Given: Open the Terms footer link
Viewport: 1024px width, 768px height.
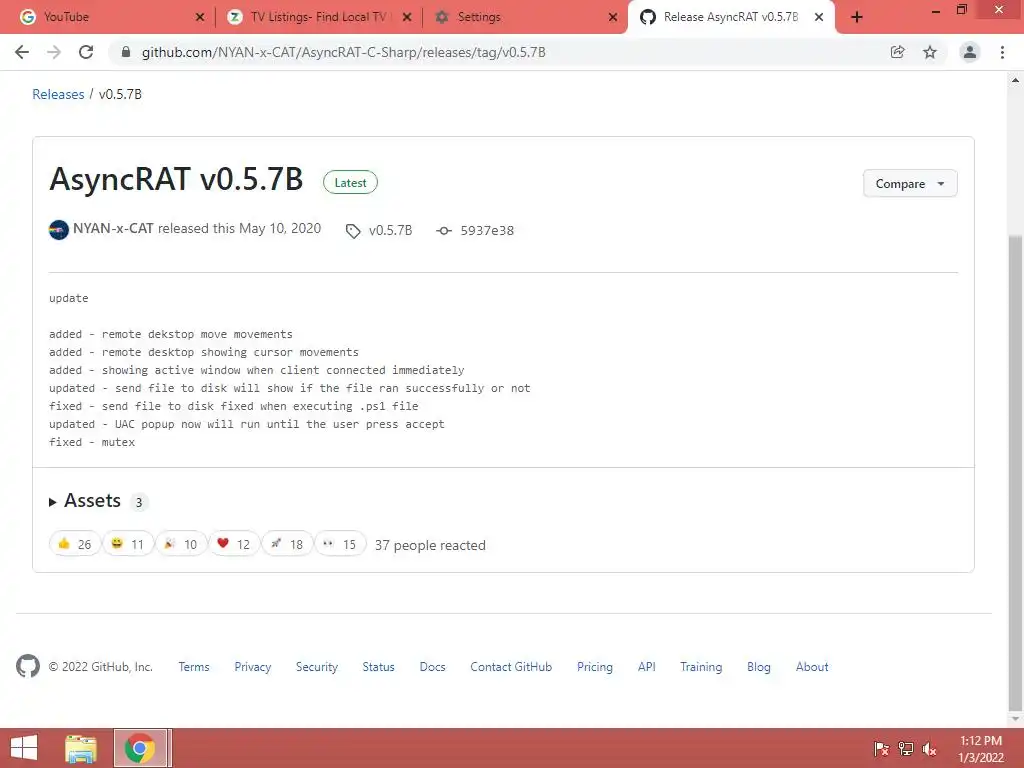Looking at the screenshot, I should [194, 667].
